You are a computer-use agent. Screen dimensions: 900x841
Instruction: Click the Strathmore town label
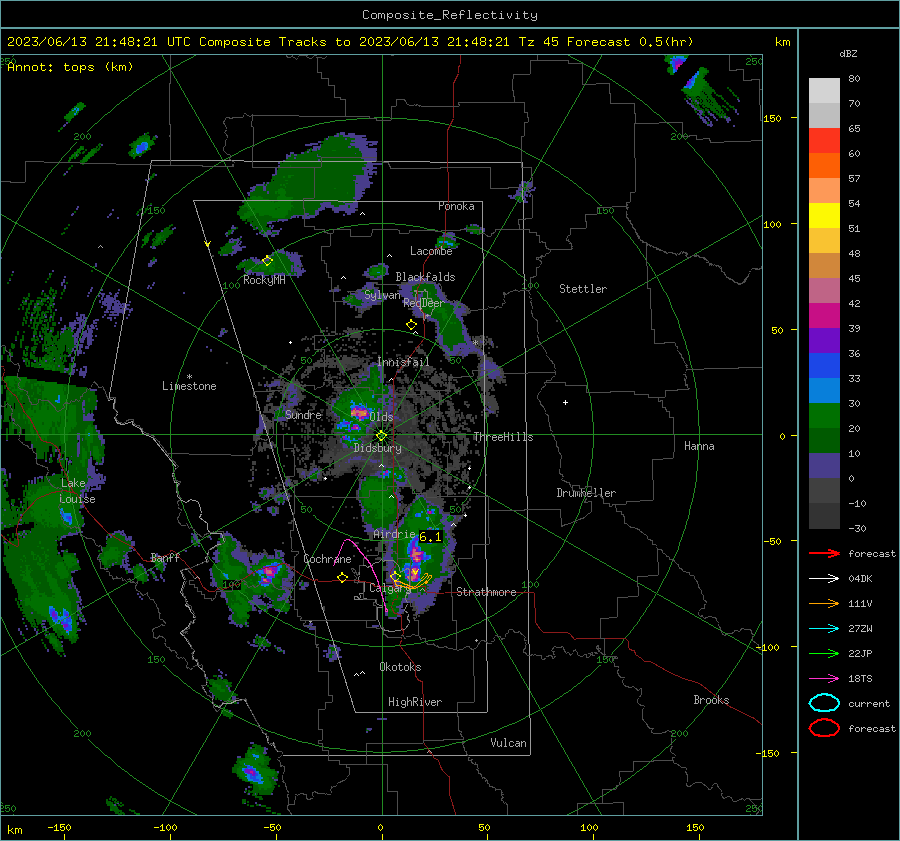pyautogui.click(x=486, y=592)
